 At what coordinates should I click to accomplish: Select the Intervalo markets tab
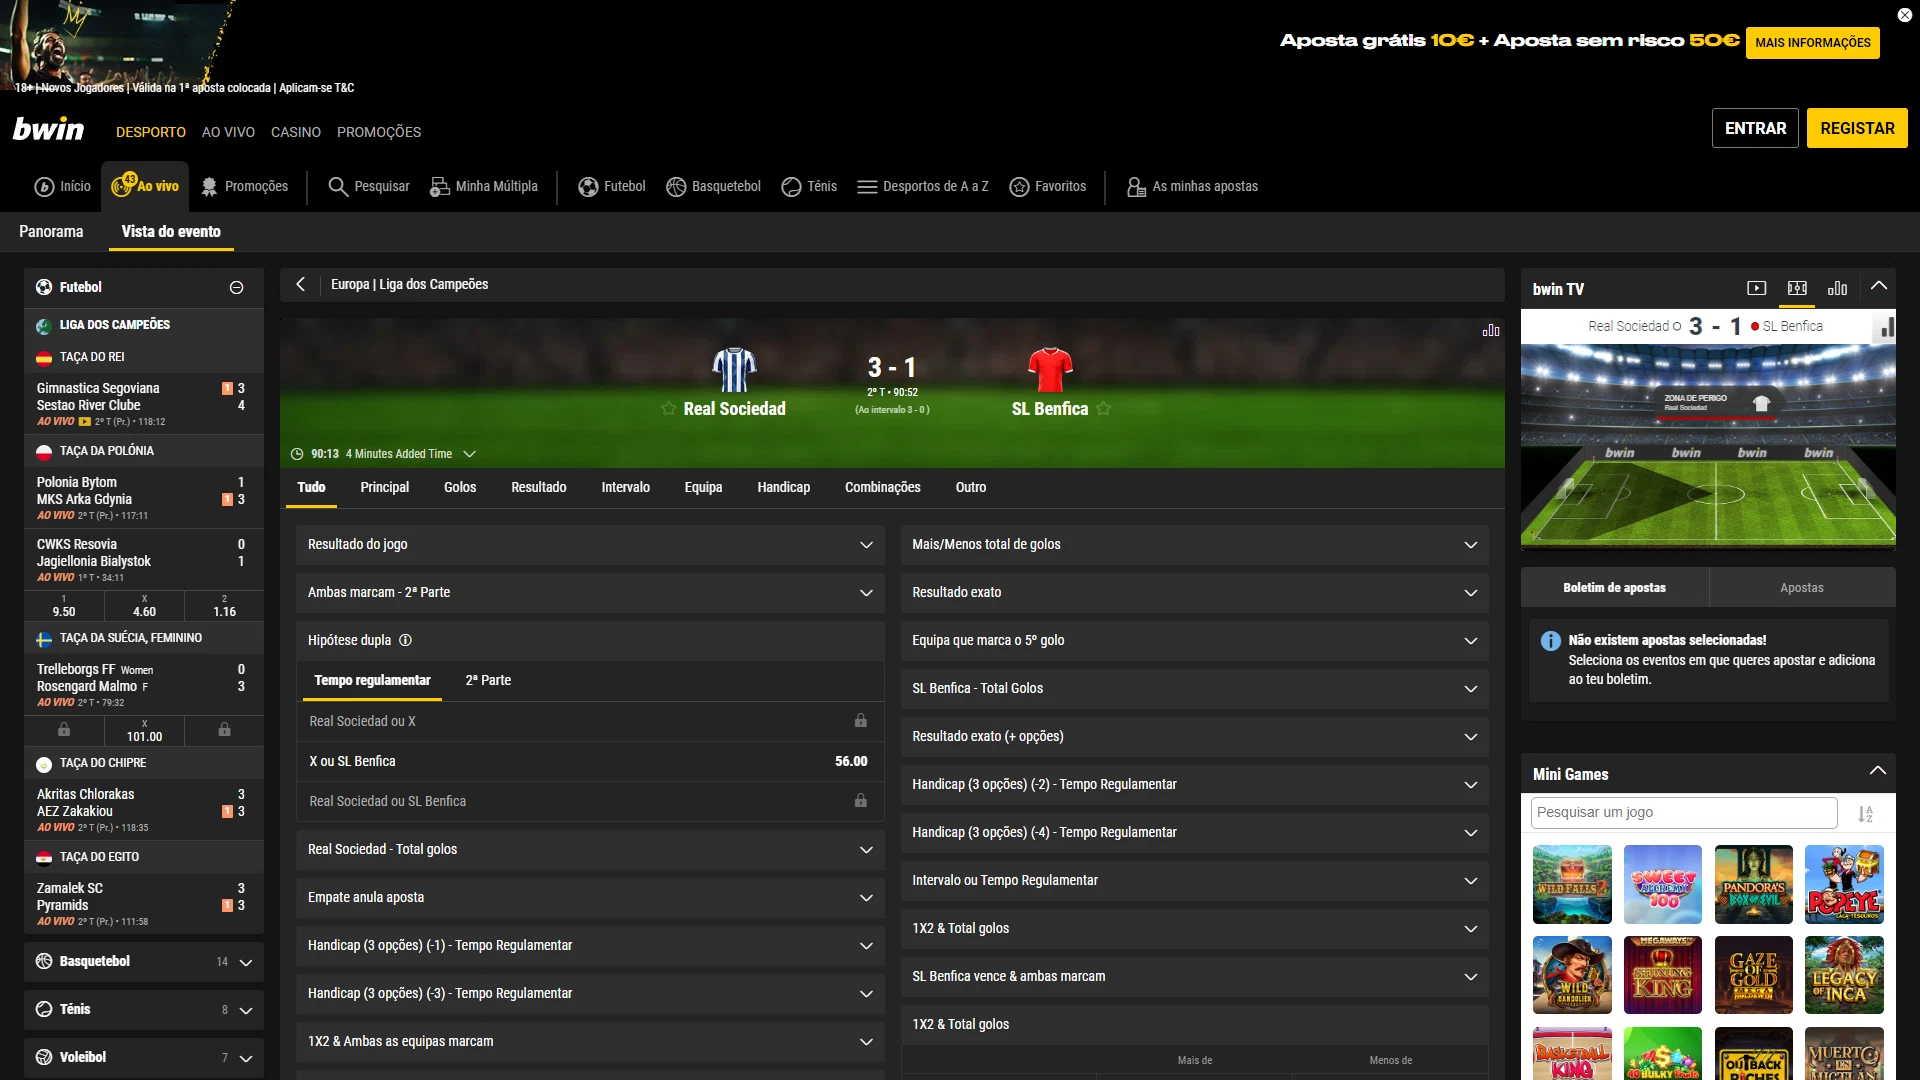(x=626, y=488)
